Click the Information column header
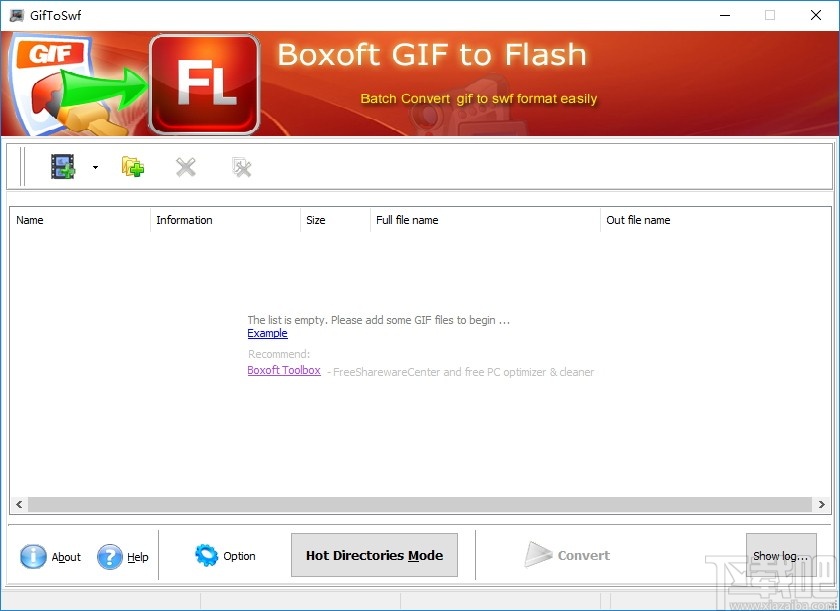Image resolution: width=840 pixels, height=611 pixels. 226,220
